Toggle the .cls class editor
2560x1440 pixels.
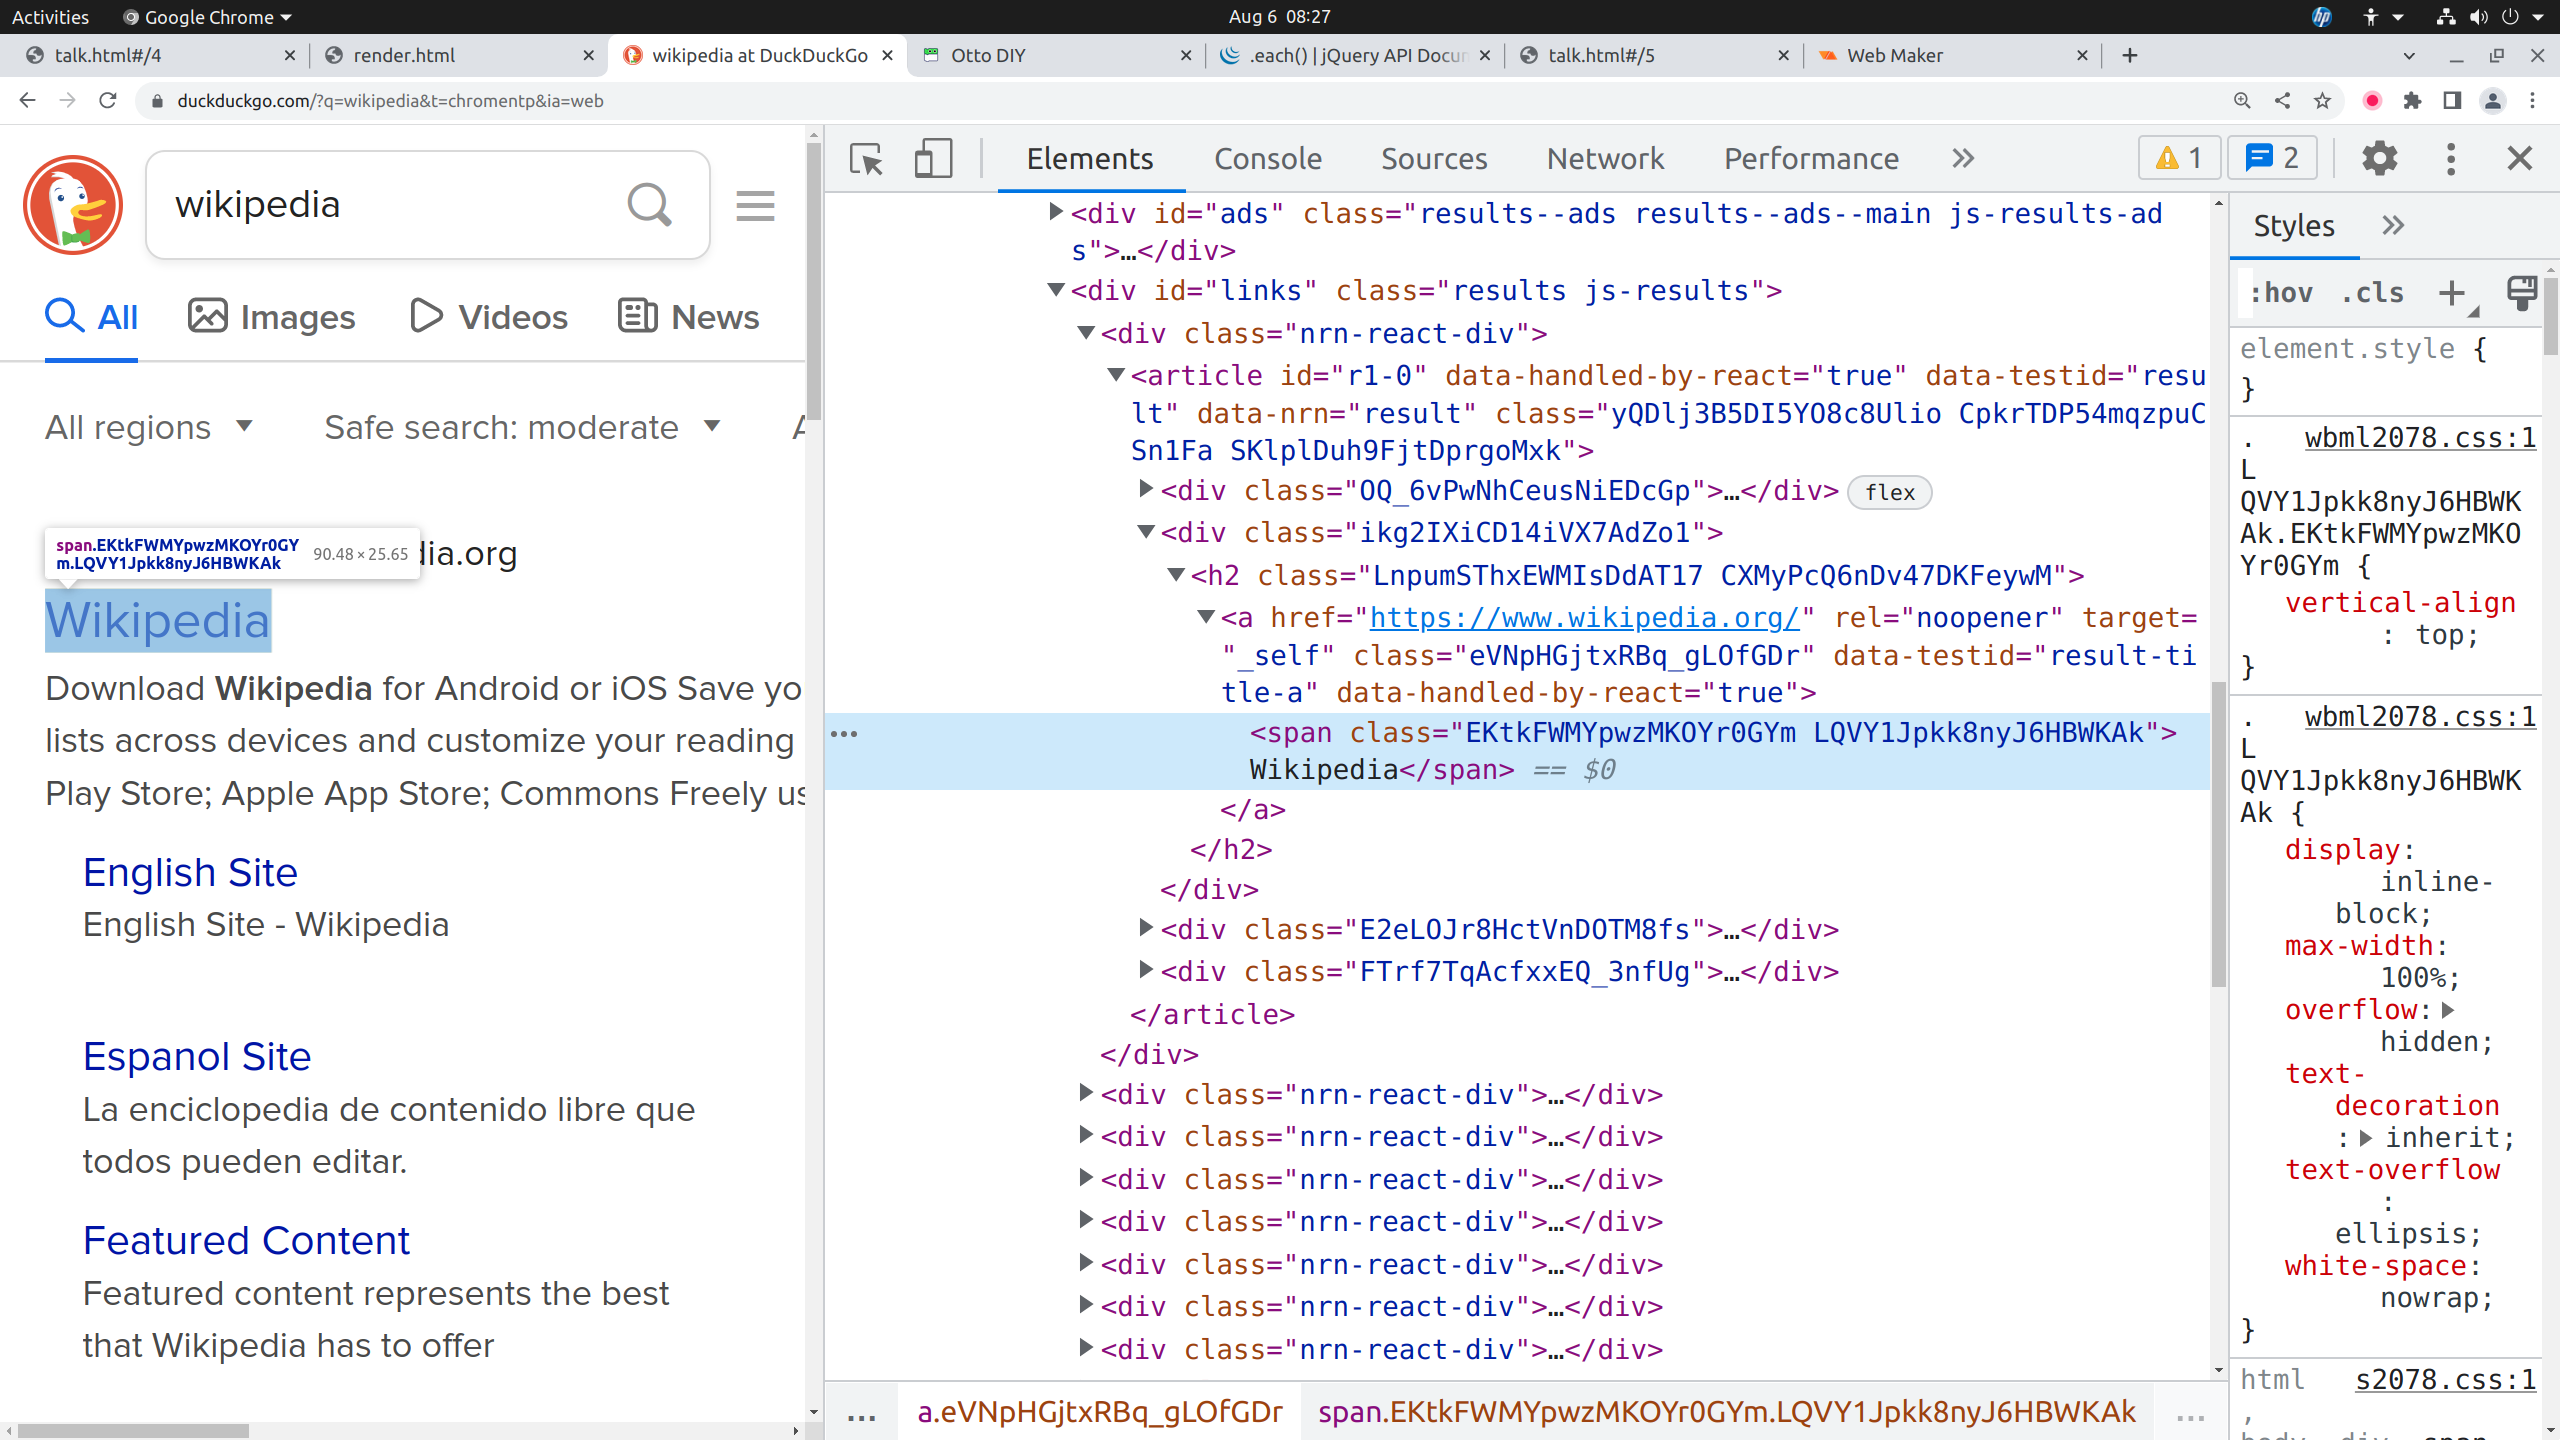[2371, 293]
